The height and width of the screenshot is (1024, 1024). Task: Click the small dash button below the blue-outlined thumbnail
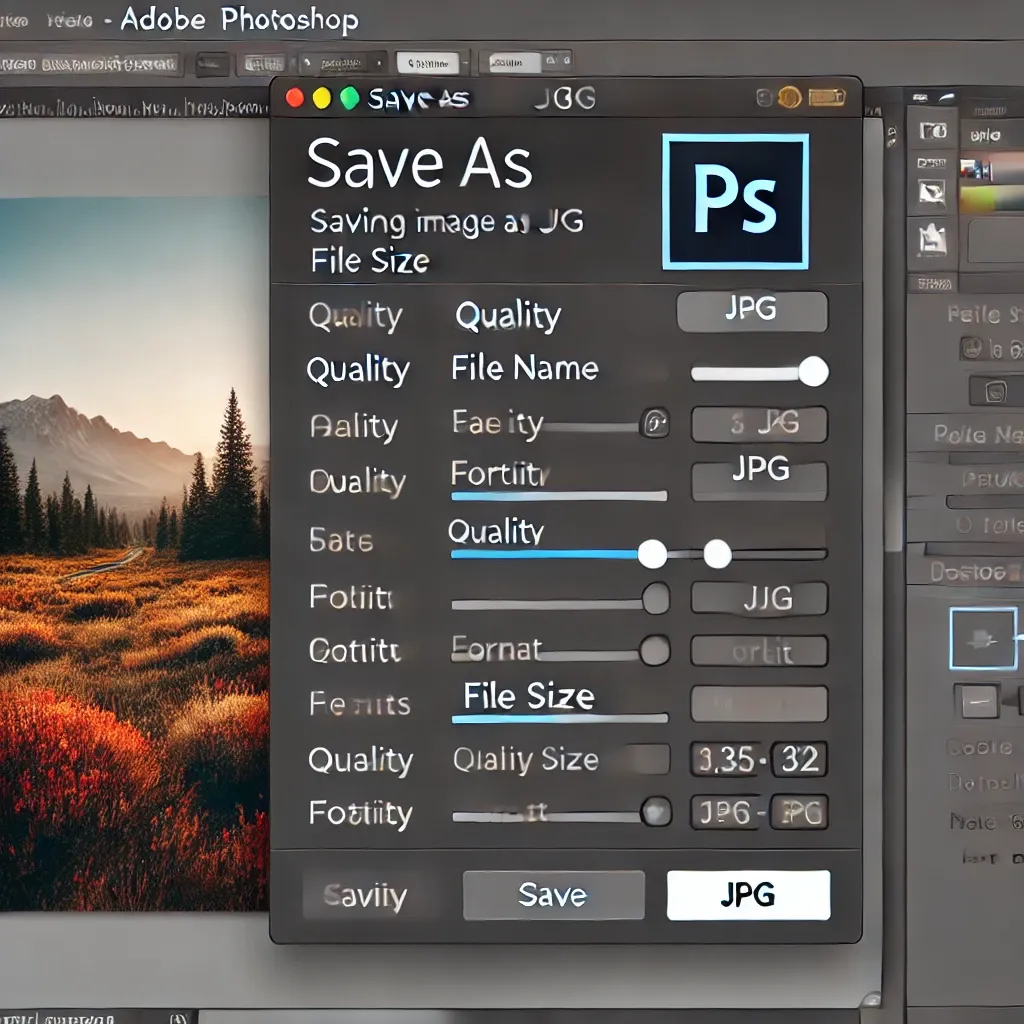point(978,701)
